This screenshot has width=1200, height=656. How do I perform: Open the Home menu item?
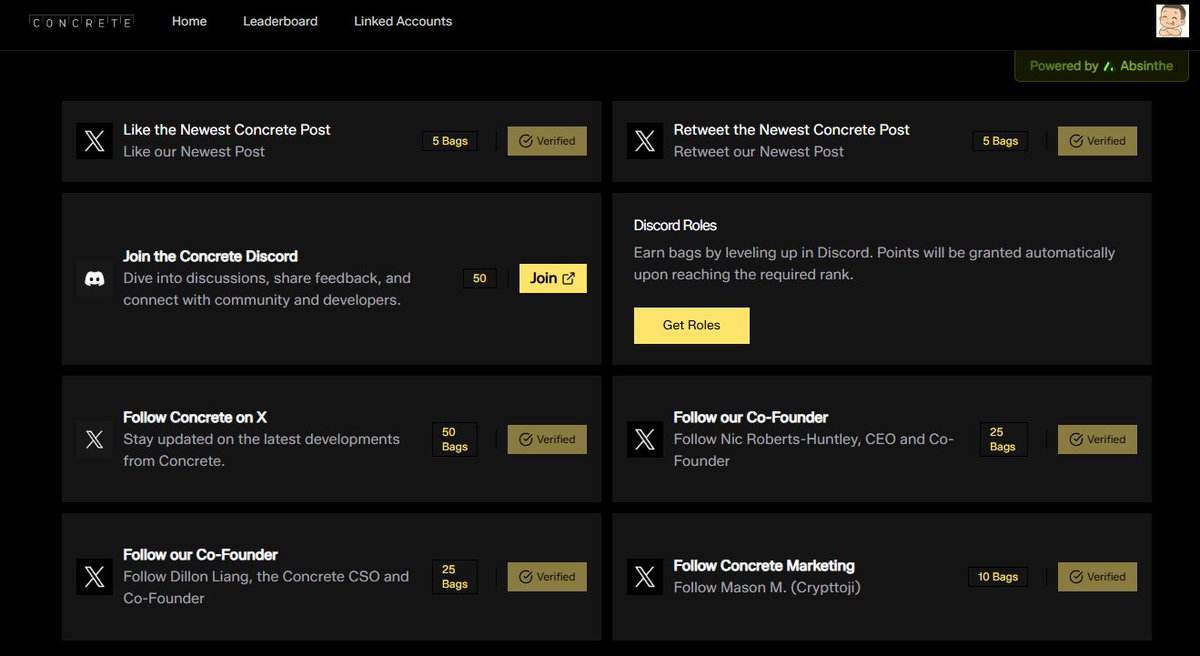pyautogui.click(x=189, y=21)
